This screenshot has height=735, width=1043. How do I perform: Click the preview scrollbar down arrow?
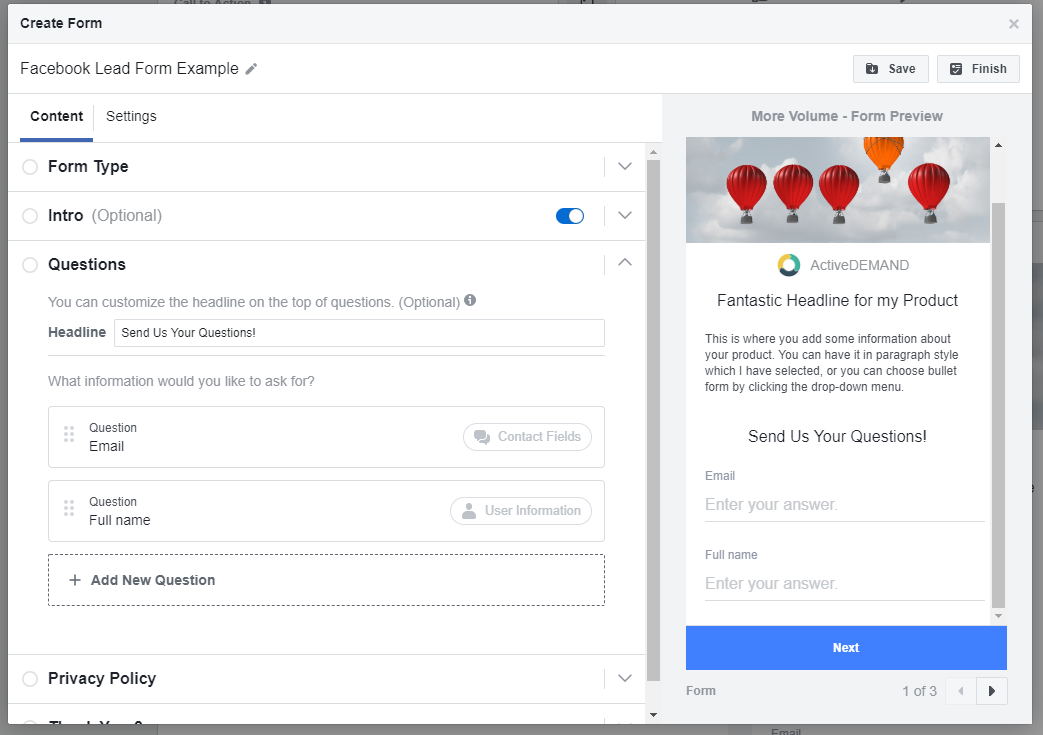click(x=998, y=616)
